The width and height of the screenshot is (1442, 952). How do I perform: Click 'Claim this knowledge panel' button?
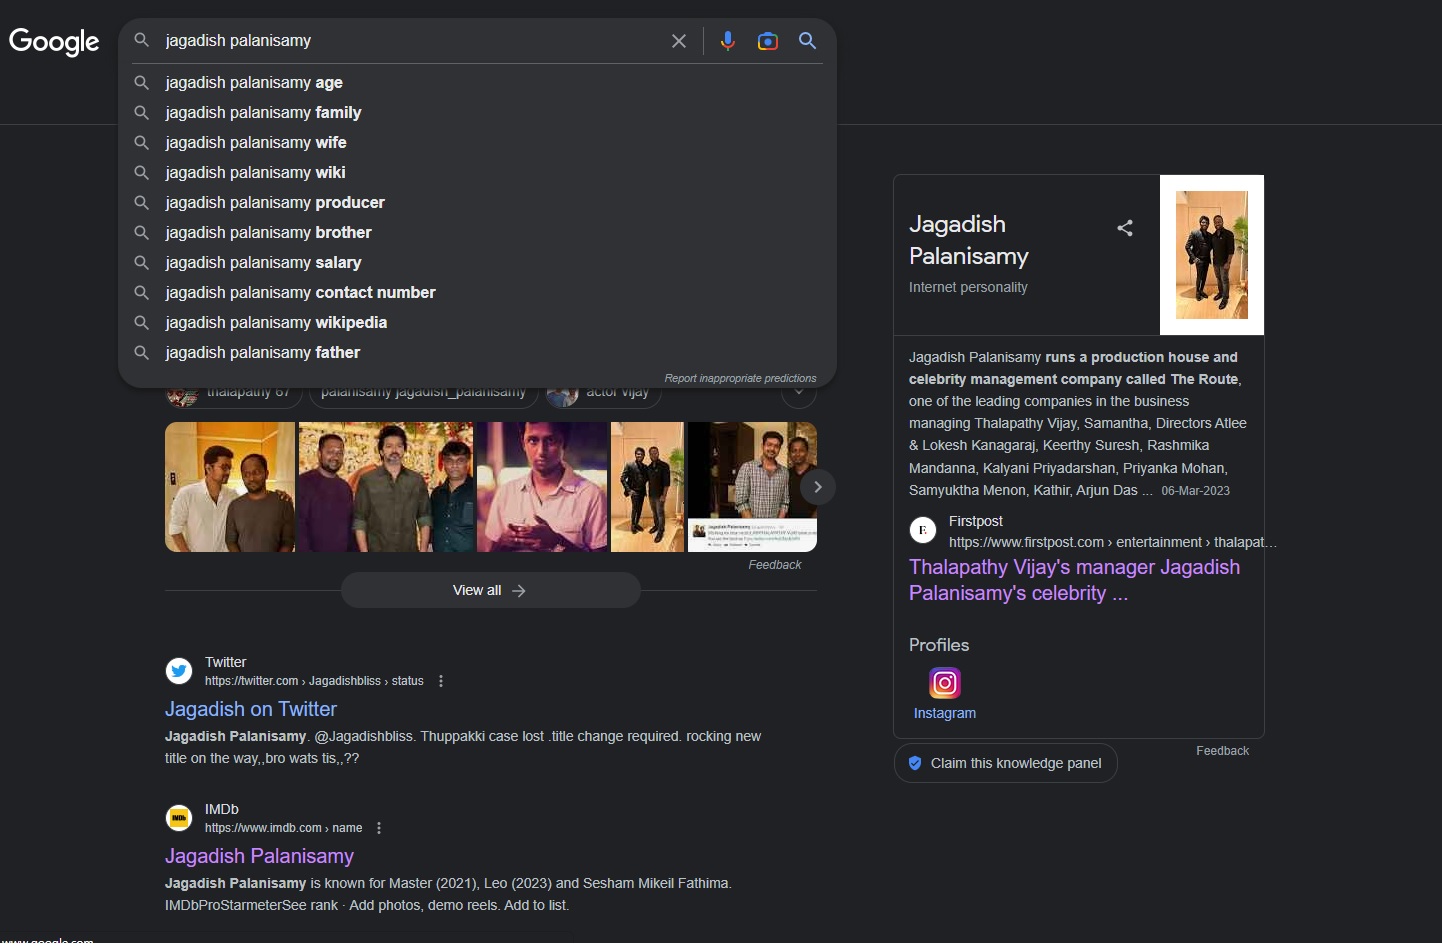click(x=1005, y=763)
